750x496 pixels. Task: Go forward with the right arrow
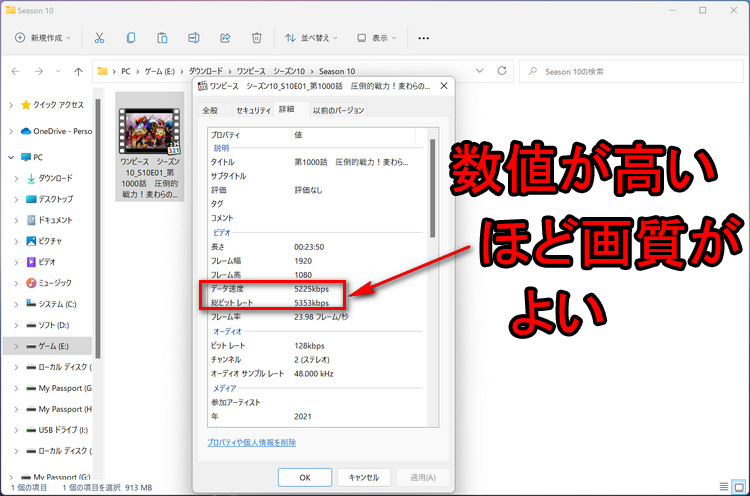click(x=39, y=71)
